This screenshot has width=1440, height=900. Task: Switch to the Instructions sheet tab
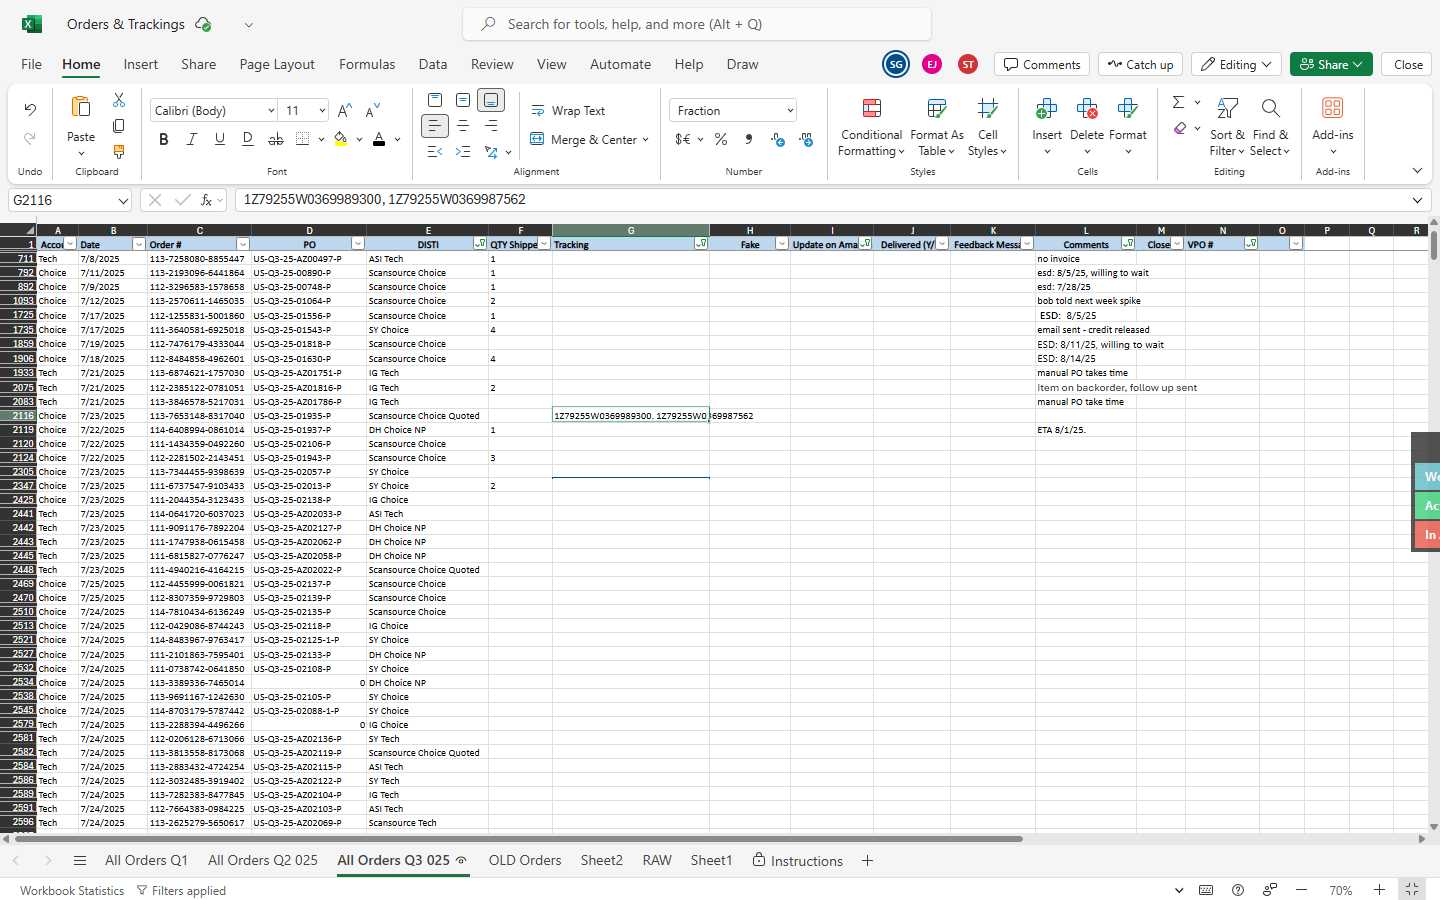pos(797,860)
